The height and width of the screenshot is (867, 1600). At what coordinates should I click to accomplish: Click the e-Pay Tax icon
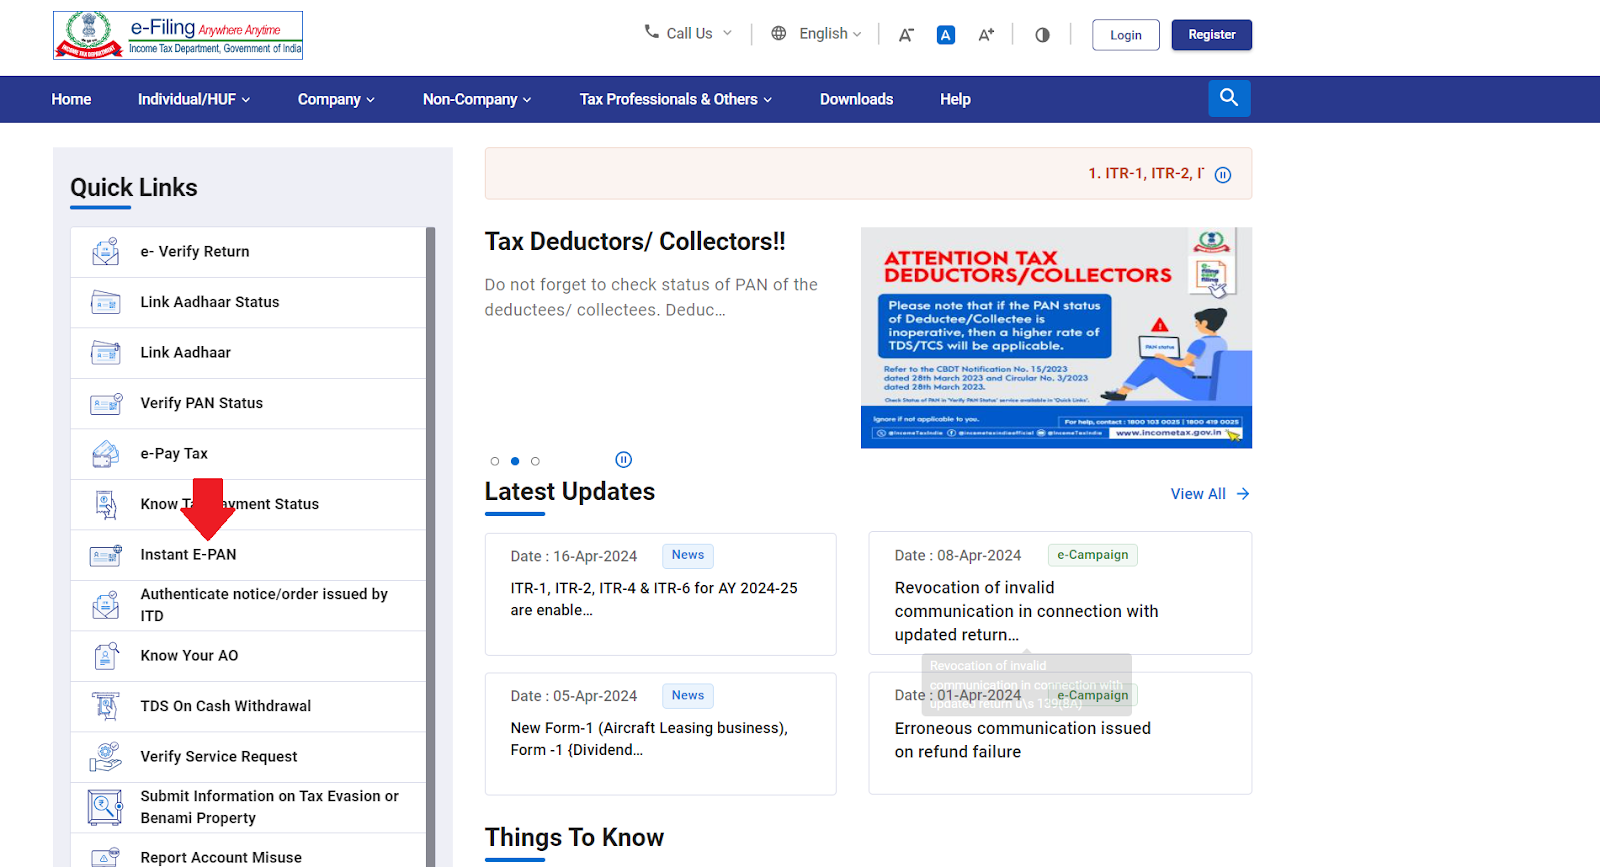[x=106, y=454]
